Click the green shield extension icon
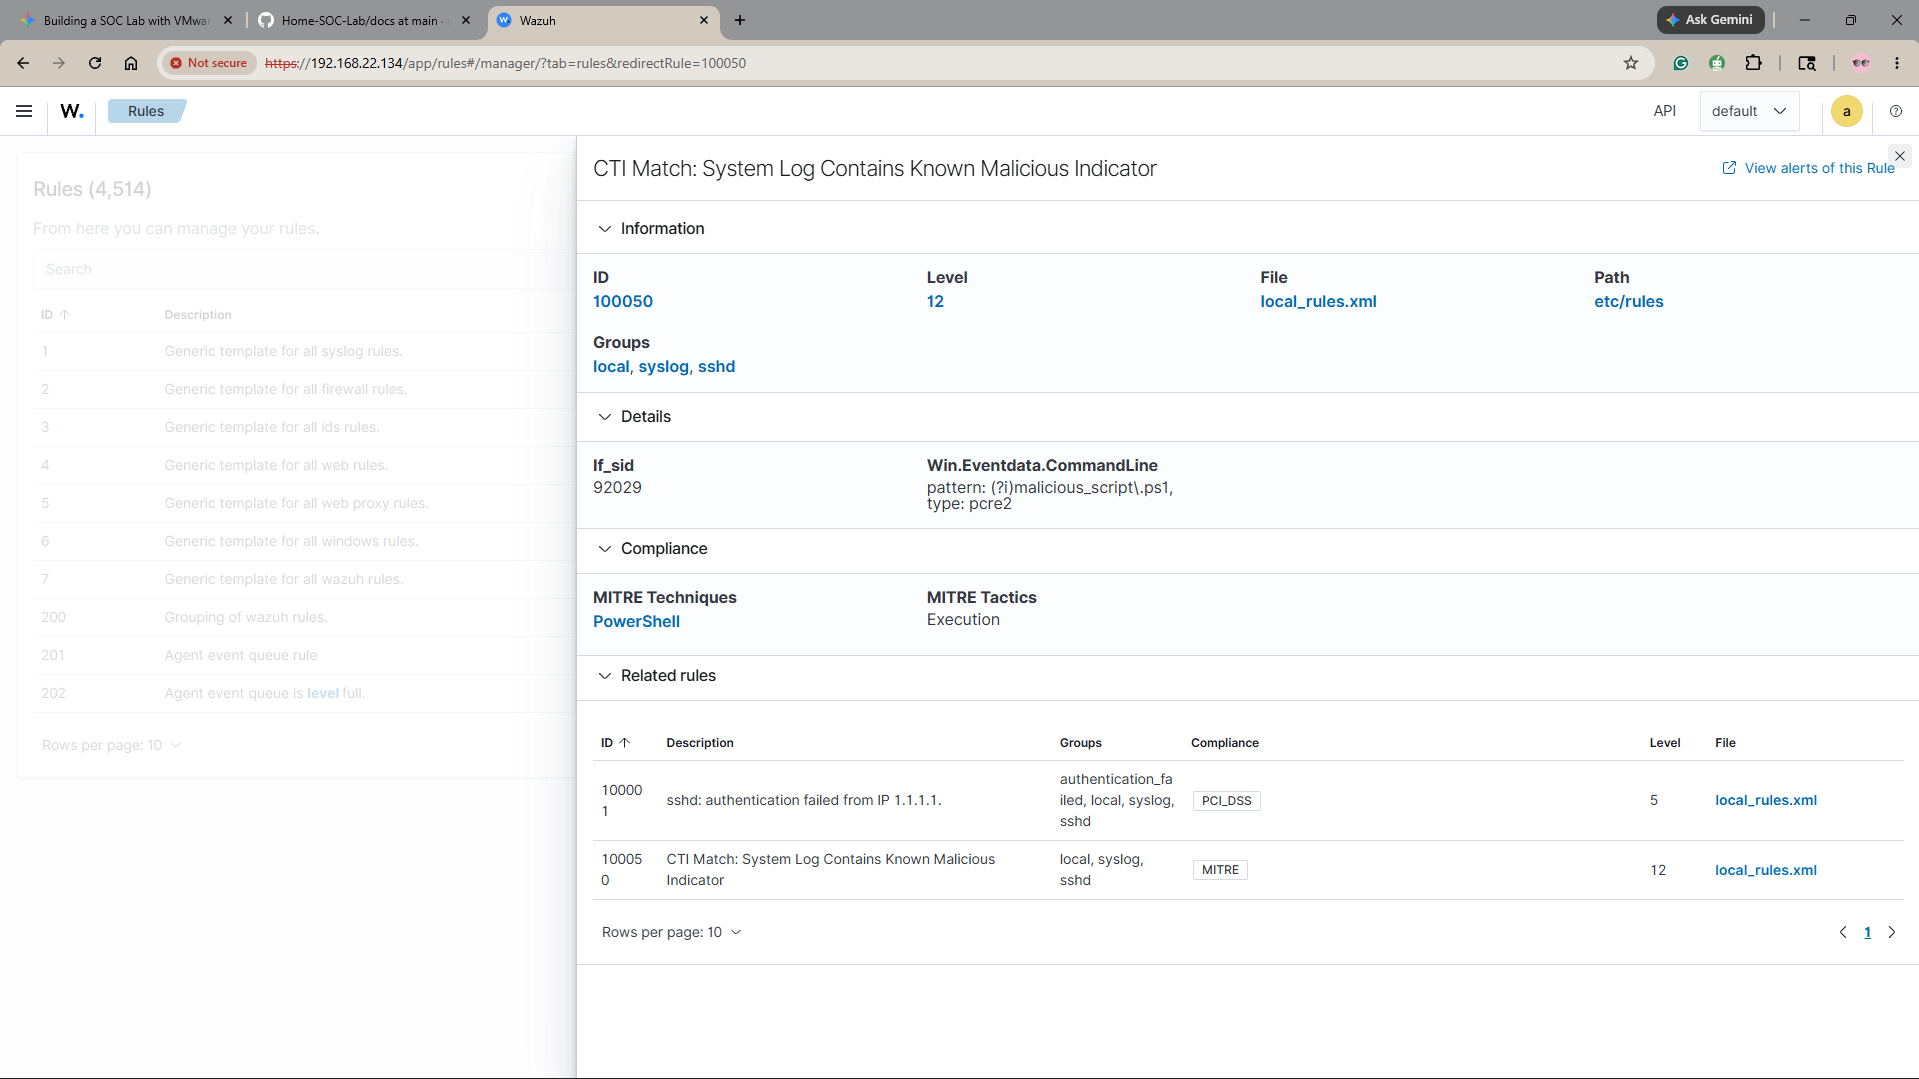1919x1079 pixels. (1717, 63)
